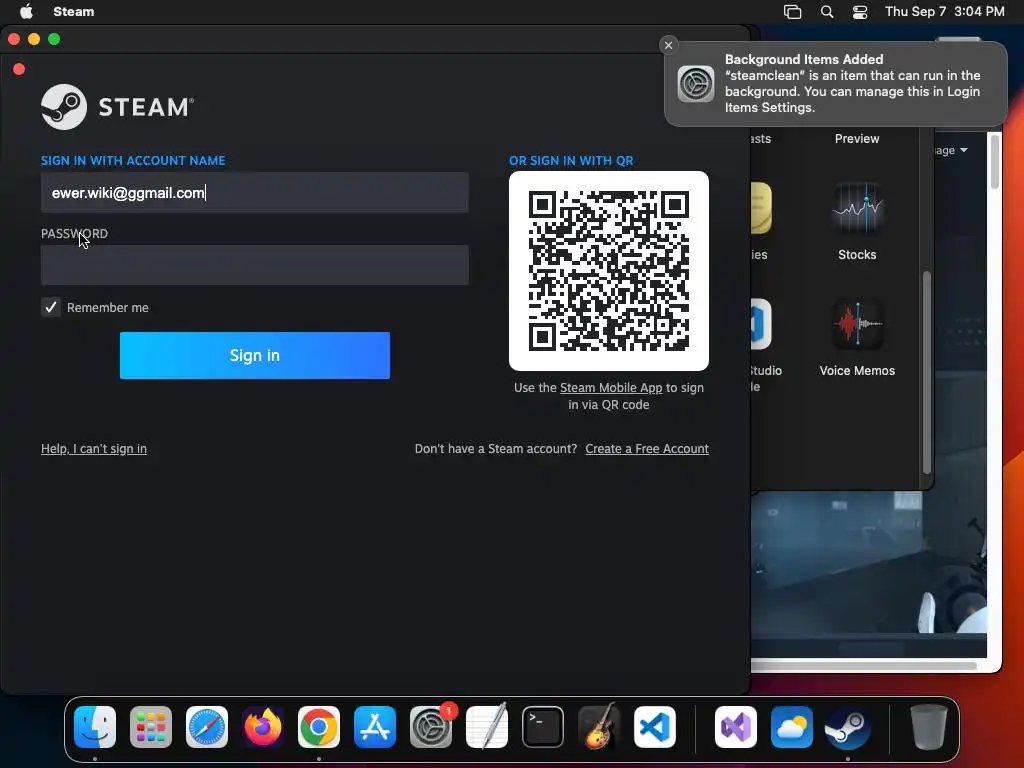This screenshot has width=1024, height=768.
Task: Dismiss the Background Items Added notification
Action: pos(668,45)
